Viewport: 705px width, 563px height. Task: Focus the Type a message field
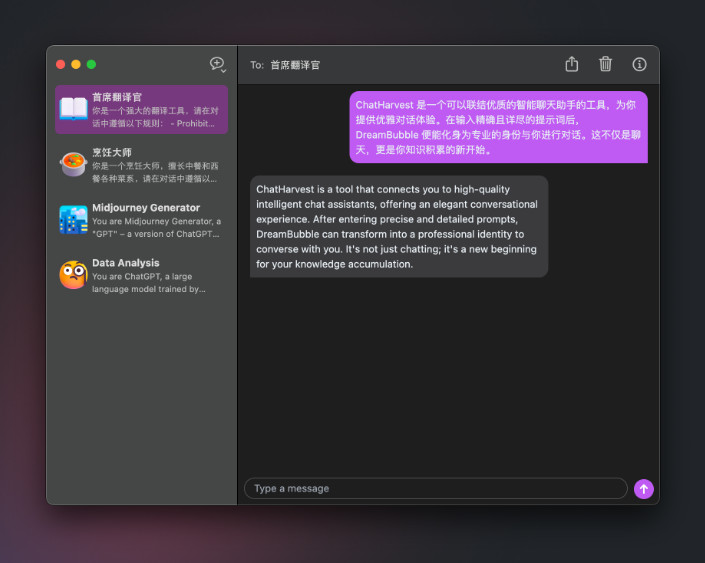click(x=435, y=488)
